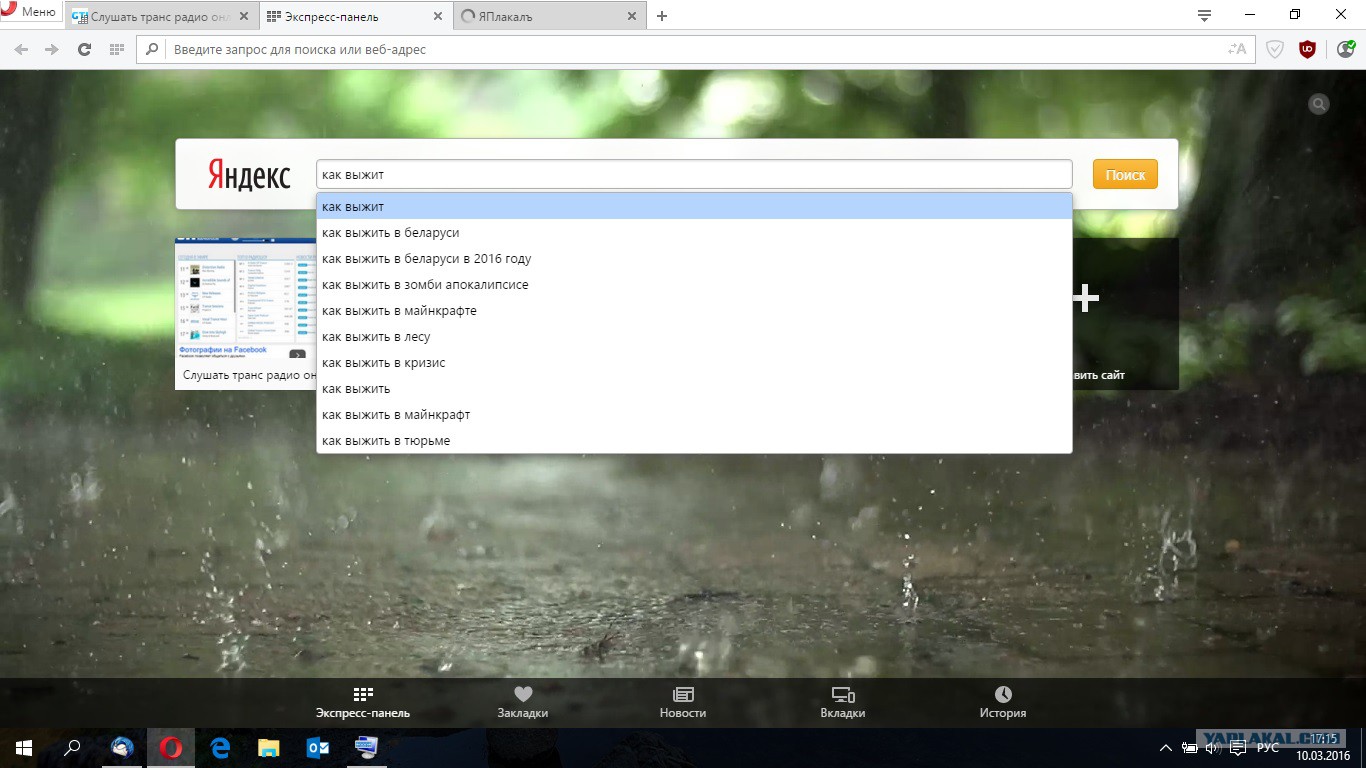Reload the current page
The width and height of the screenshot is (1366, 768).
point(84,49)
